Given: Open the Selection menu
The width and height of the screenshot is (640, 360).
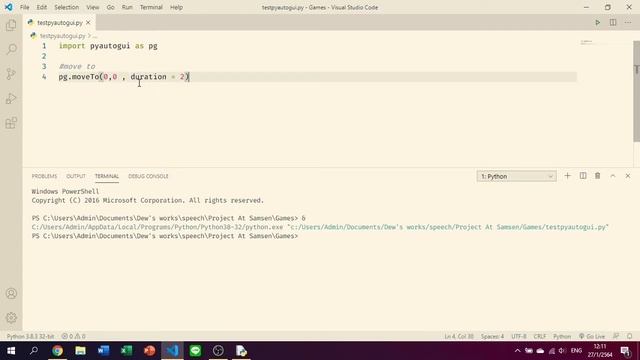Looking at the screenshot, I should [67, 7].
